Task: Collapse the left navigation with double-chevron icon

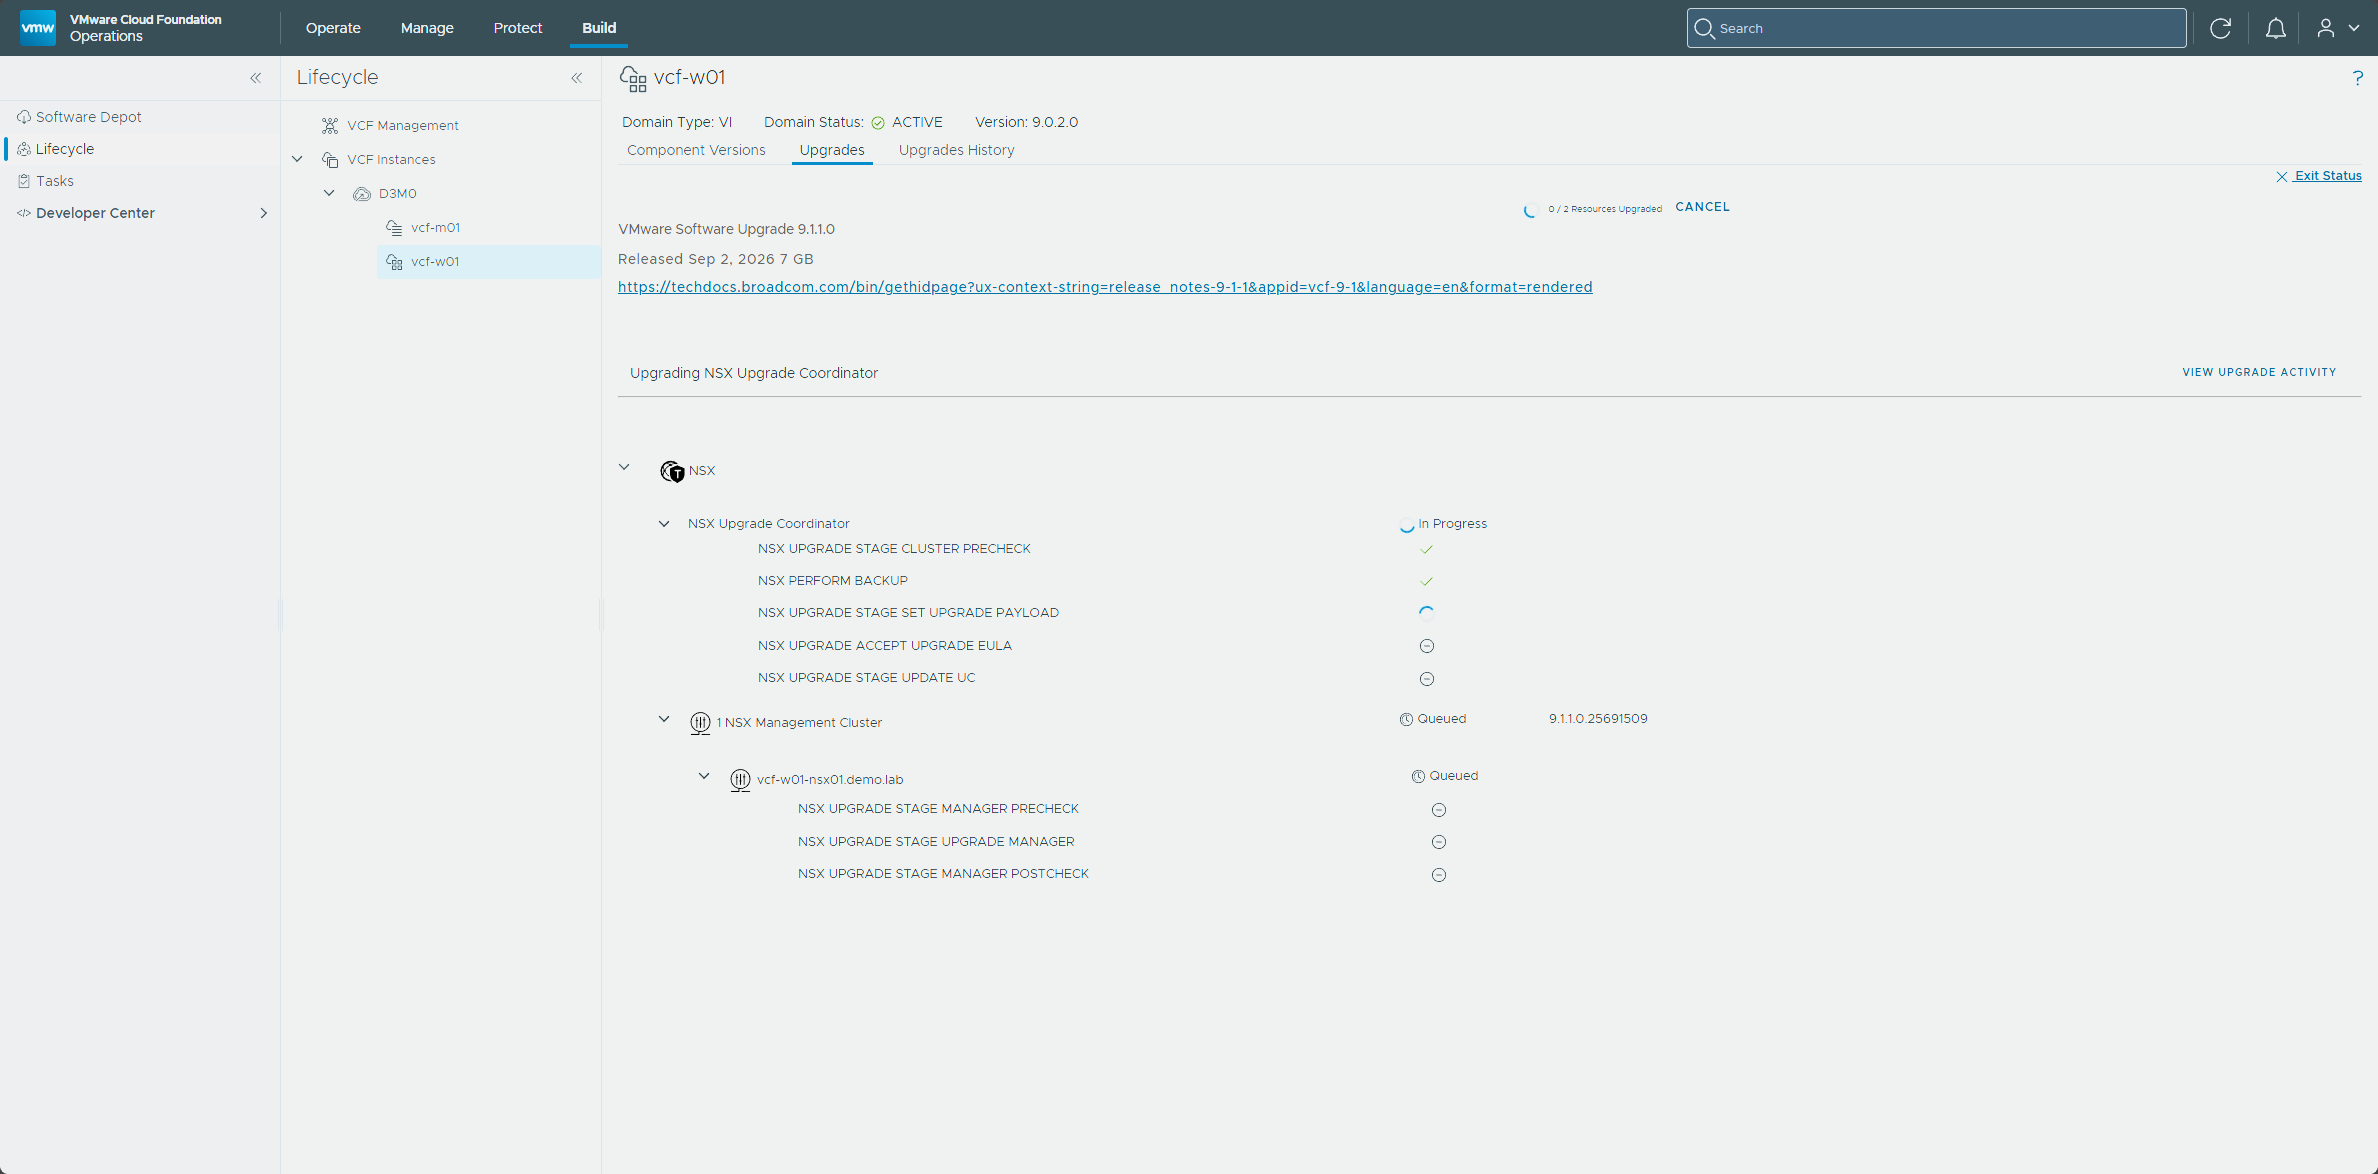Action: pos(256,77)
